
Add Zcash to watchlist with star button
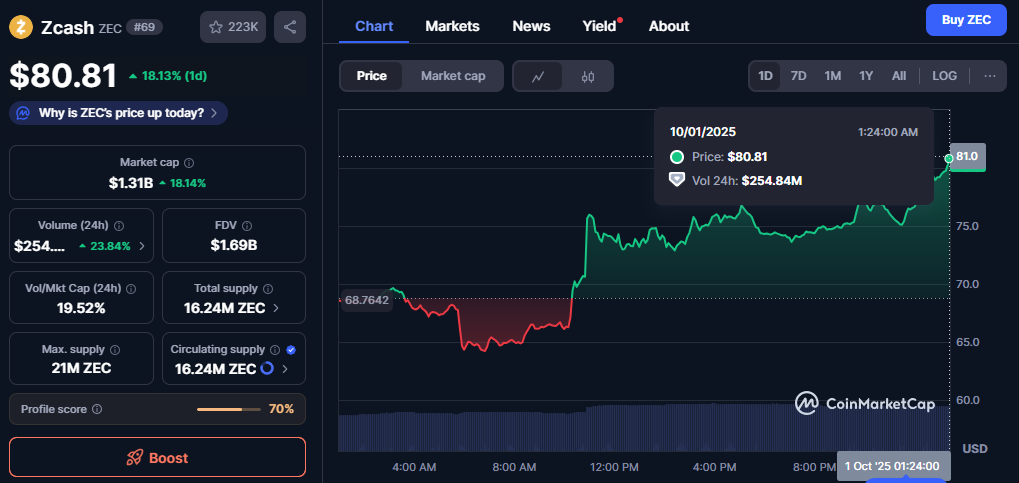pyautogui.click(x=233, y=27)
